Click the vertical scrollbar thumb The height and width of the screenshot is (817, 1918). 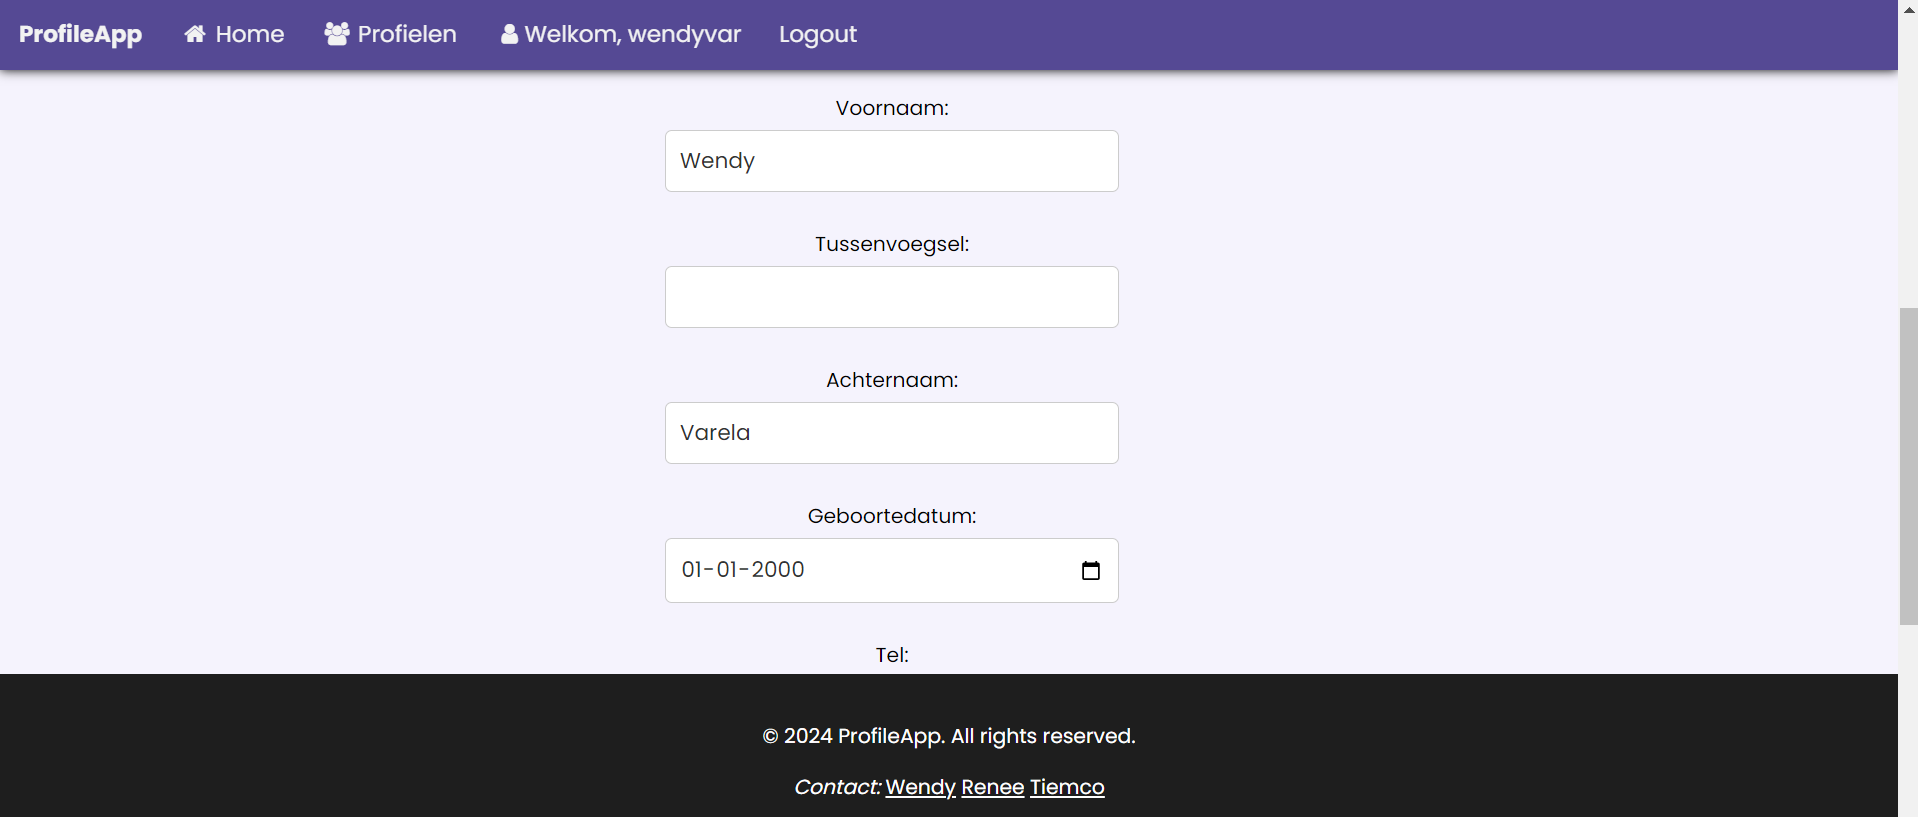pos(1908,466)
